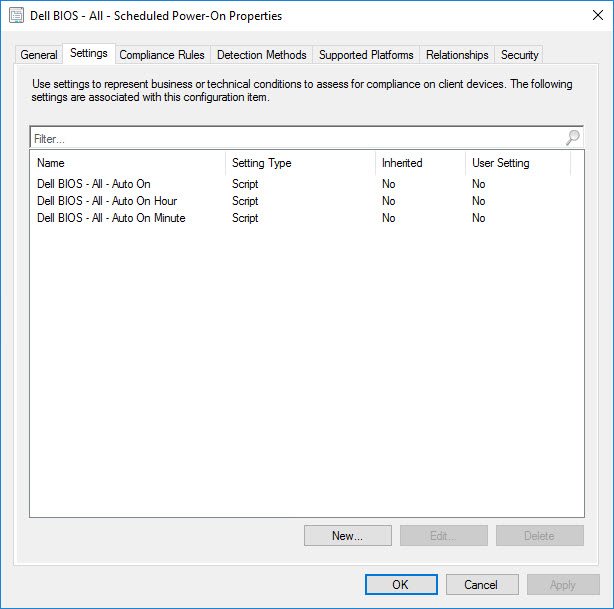614x609 pixels.
Task: Select the Auto On Minute setting row
Action: 111,218
